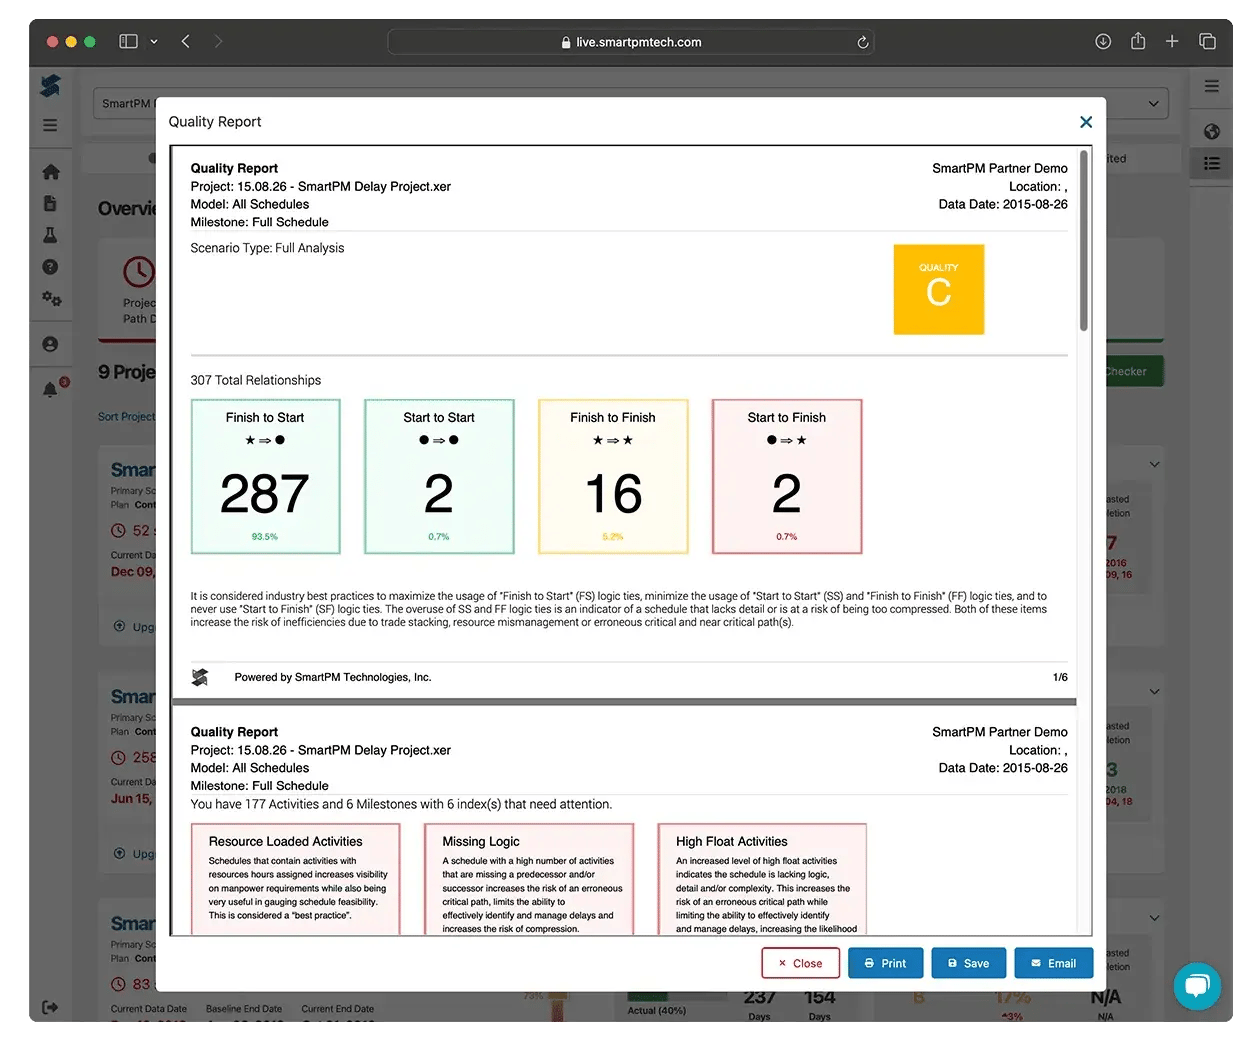Toggle the left hamburger menu
This screenshot has height=1040, width=1260.
tap(50, 126)
